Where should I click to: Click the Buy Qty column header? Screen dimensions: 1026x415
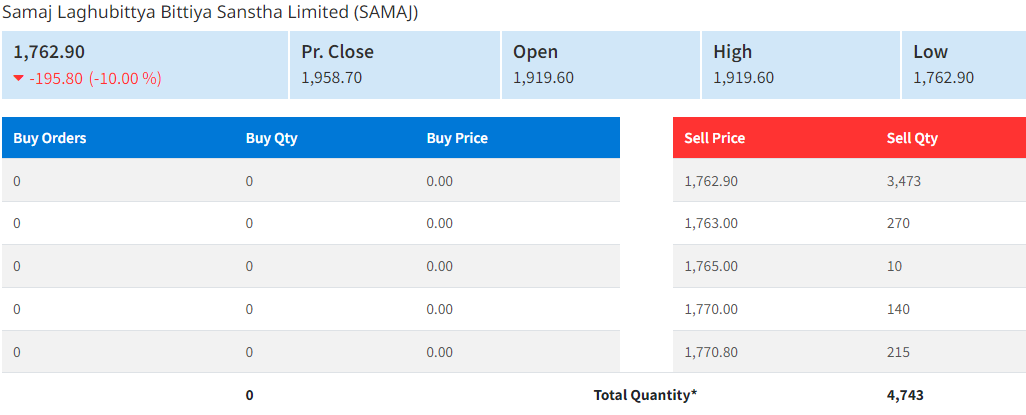tap(272, 138)
